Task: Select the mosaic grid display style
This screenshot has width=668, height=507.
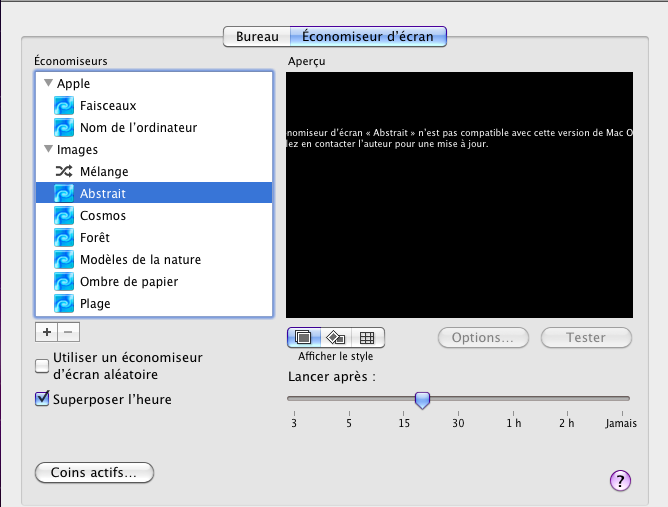Action: [368, 337]
